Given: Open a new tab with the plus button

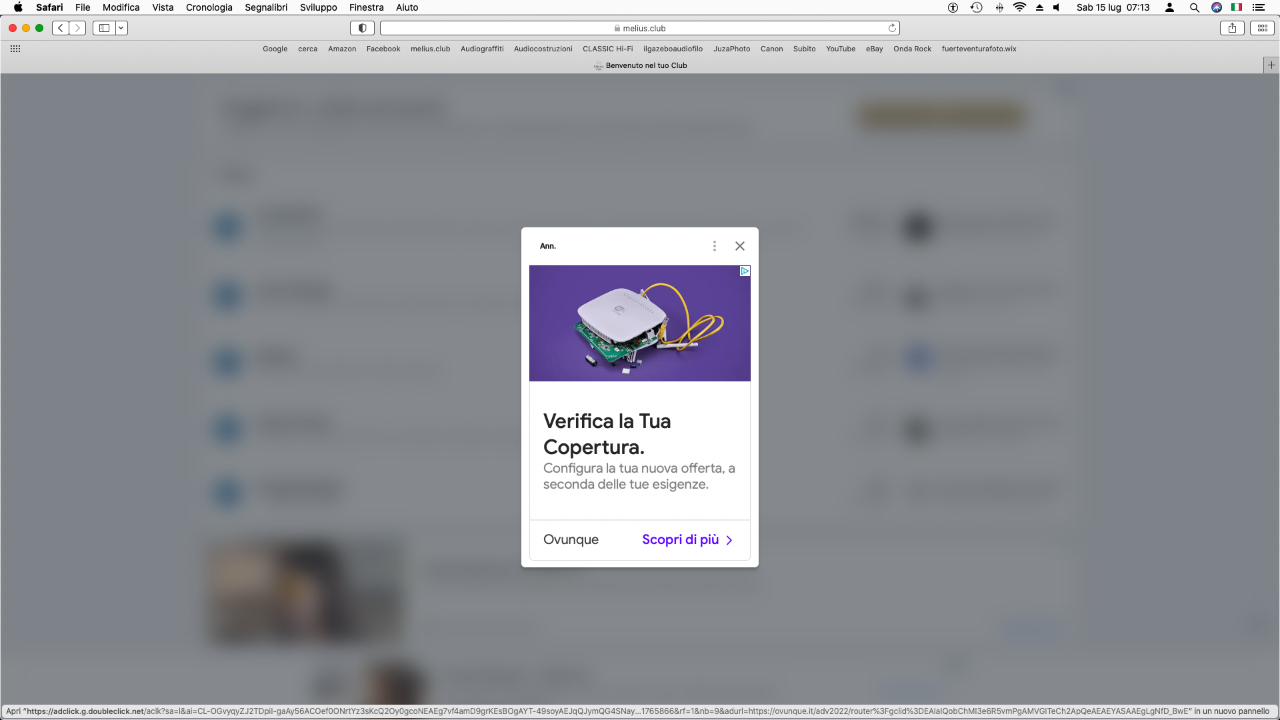Looking at the screenshot, I should 1271,65.
